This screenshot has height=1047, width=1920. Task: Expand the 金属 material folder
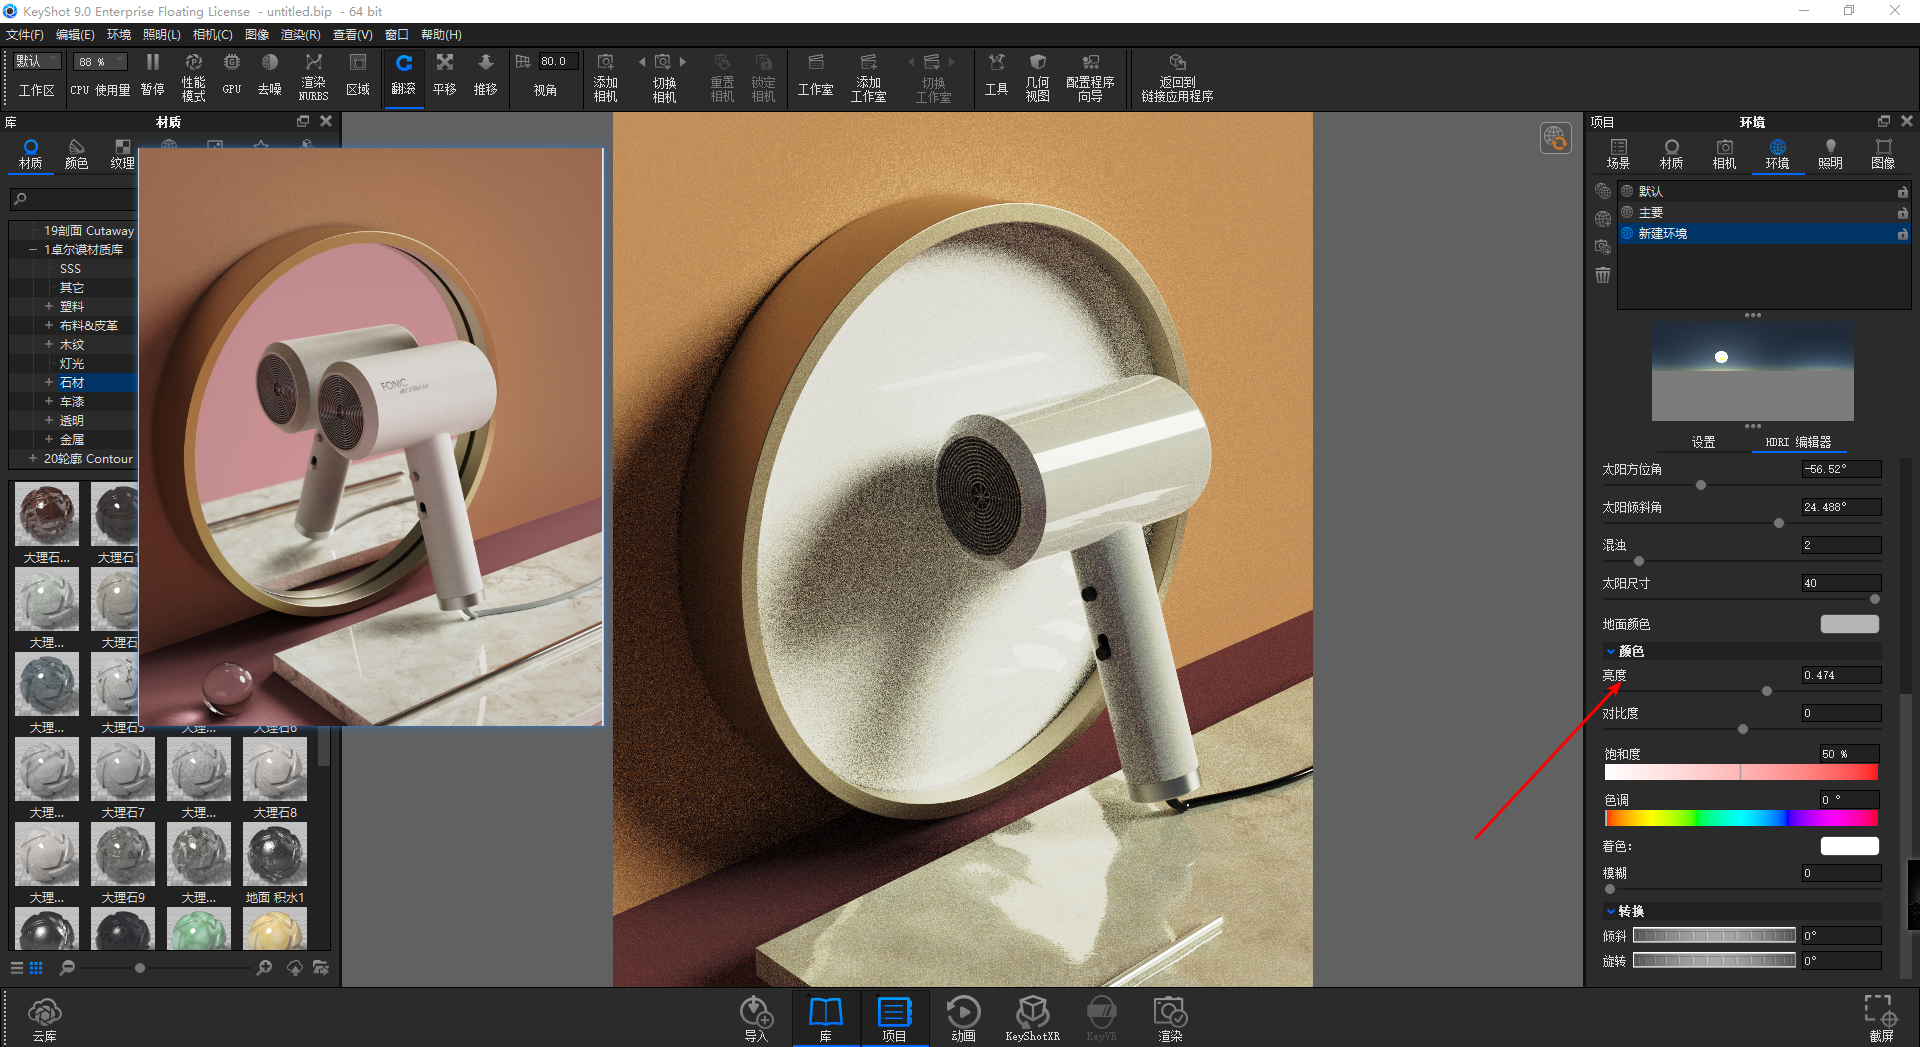(48, 439)
